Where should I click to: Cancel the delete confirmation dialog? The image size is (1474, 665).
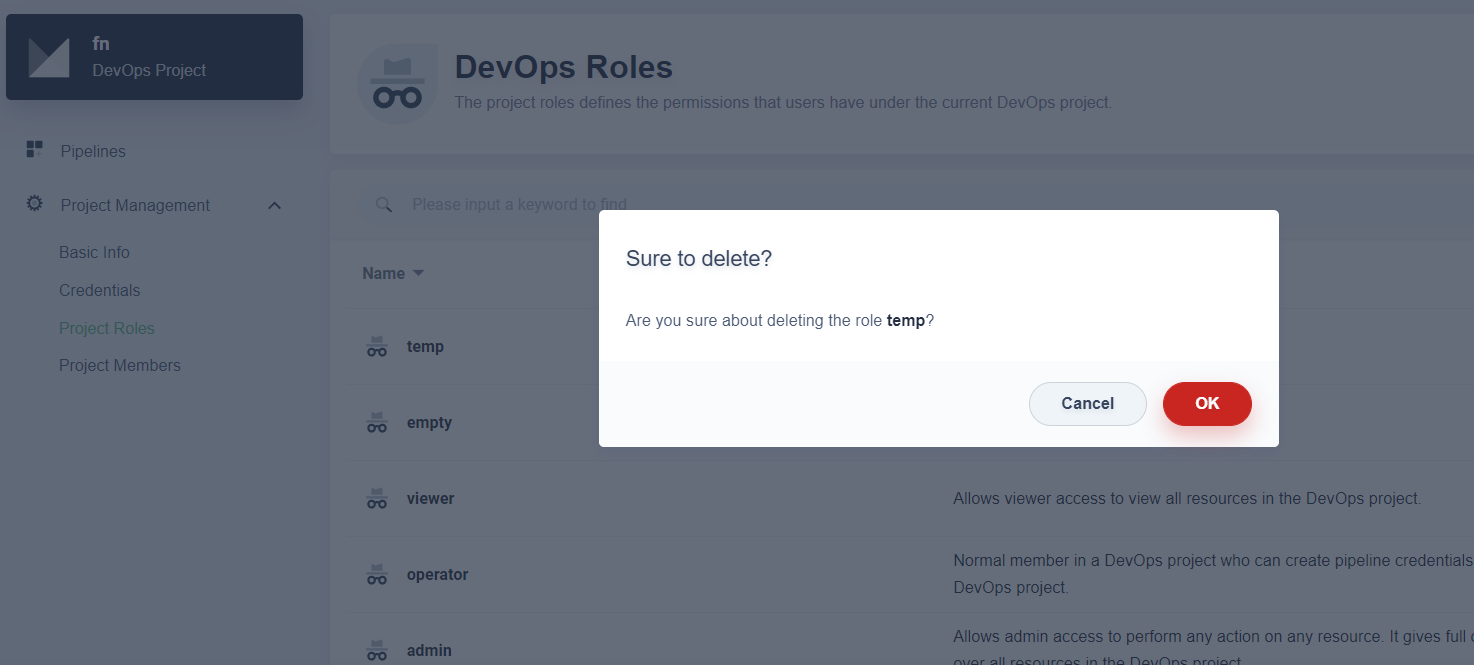coord(1087,403)
